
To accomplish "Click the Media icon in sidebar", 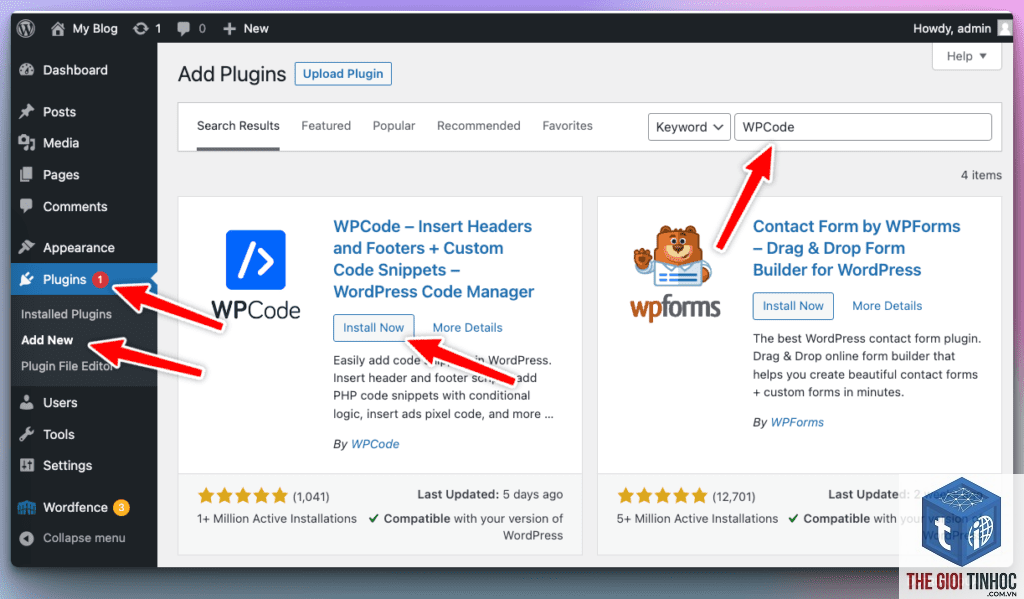I will [27, 142].
